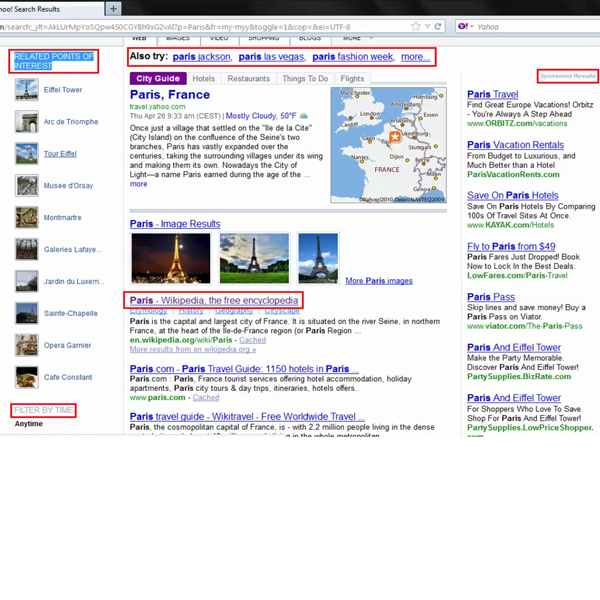Follow the Musee d'Orsay link

[x=68, y=186]
